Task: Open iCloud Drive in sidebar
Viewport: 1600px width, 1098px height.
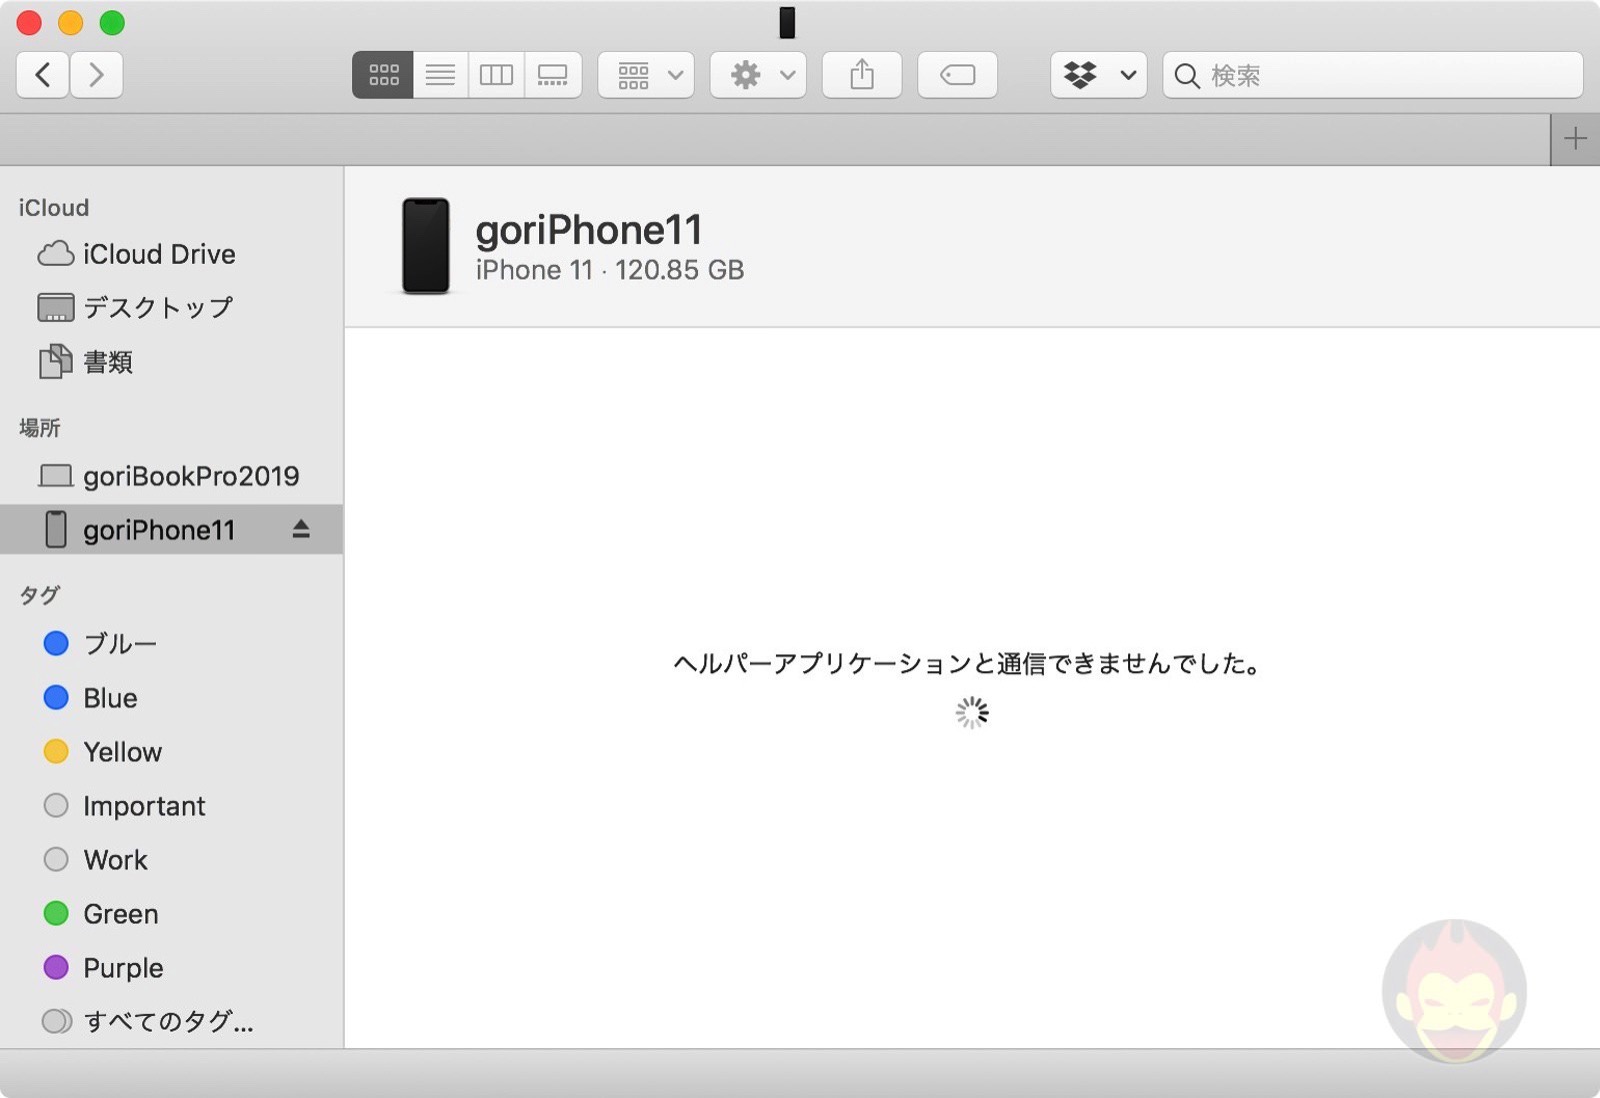Action: click(172, 254)
